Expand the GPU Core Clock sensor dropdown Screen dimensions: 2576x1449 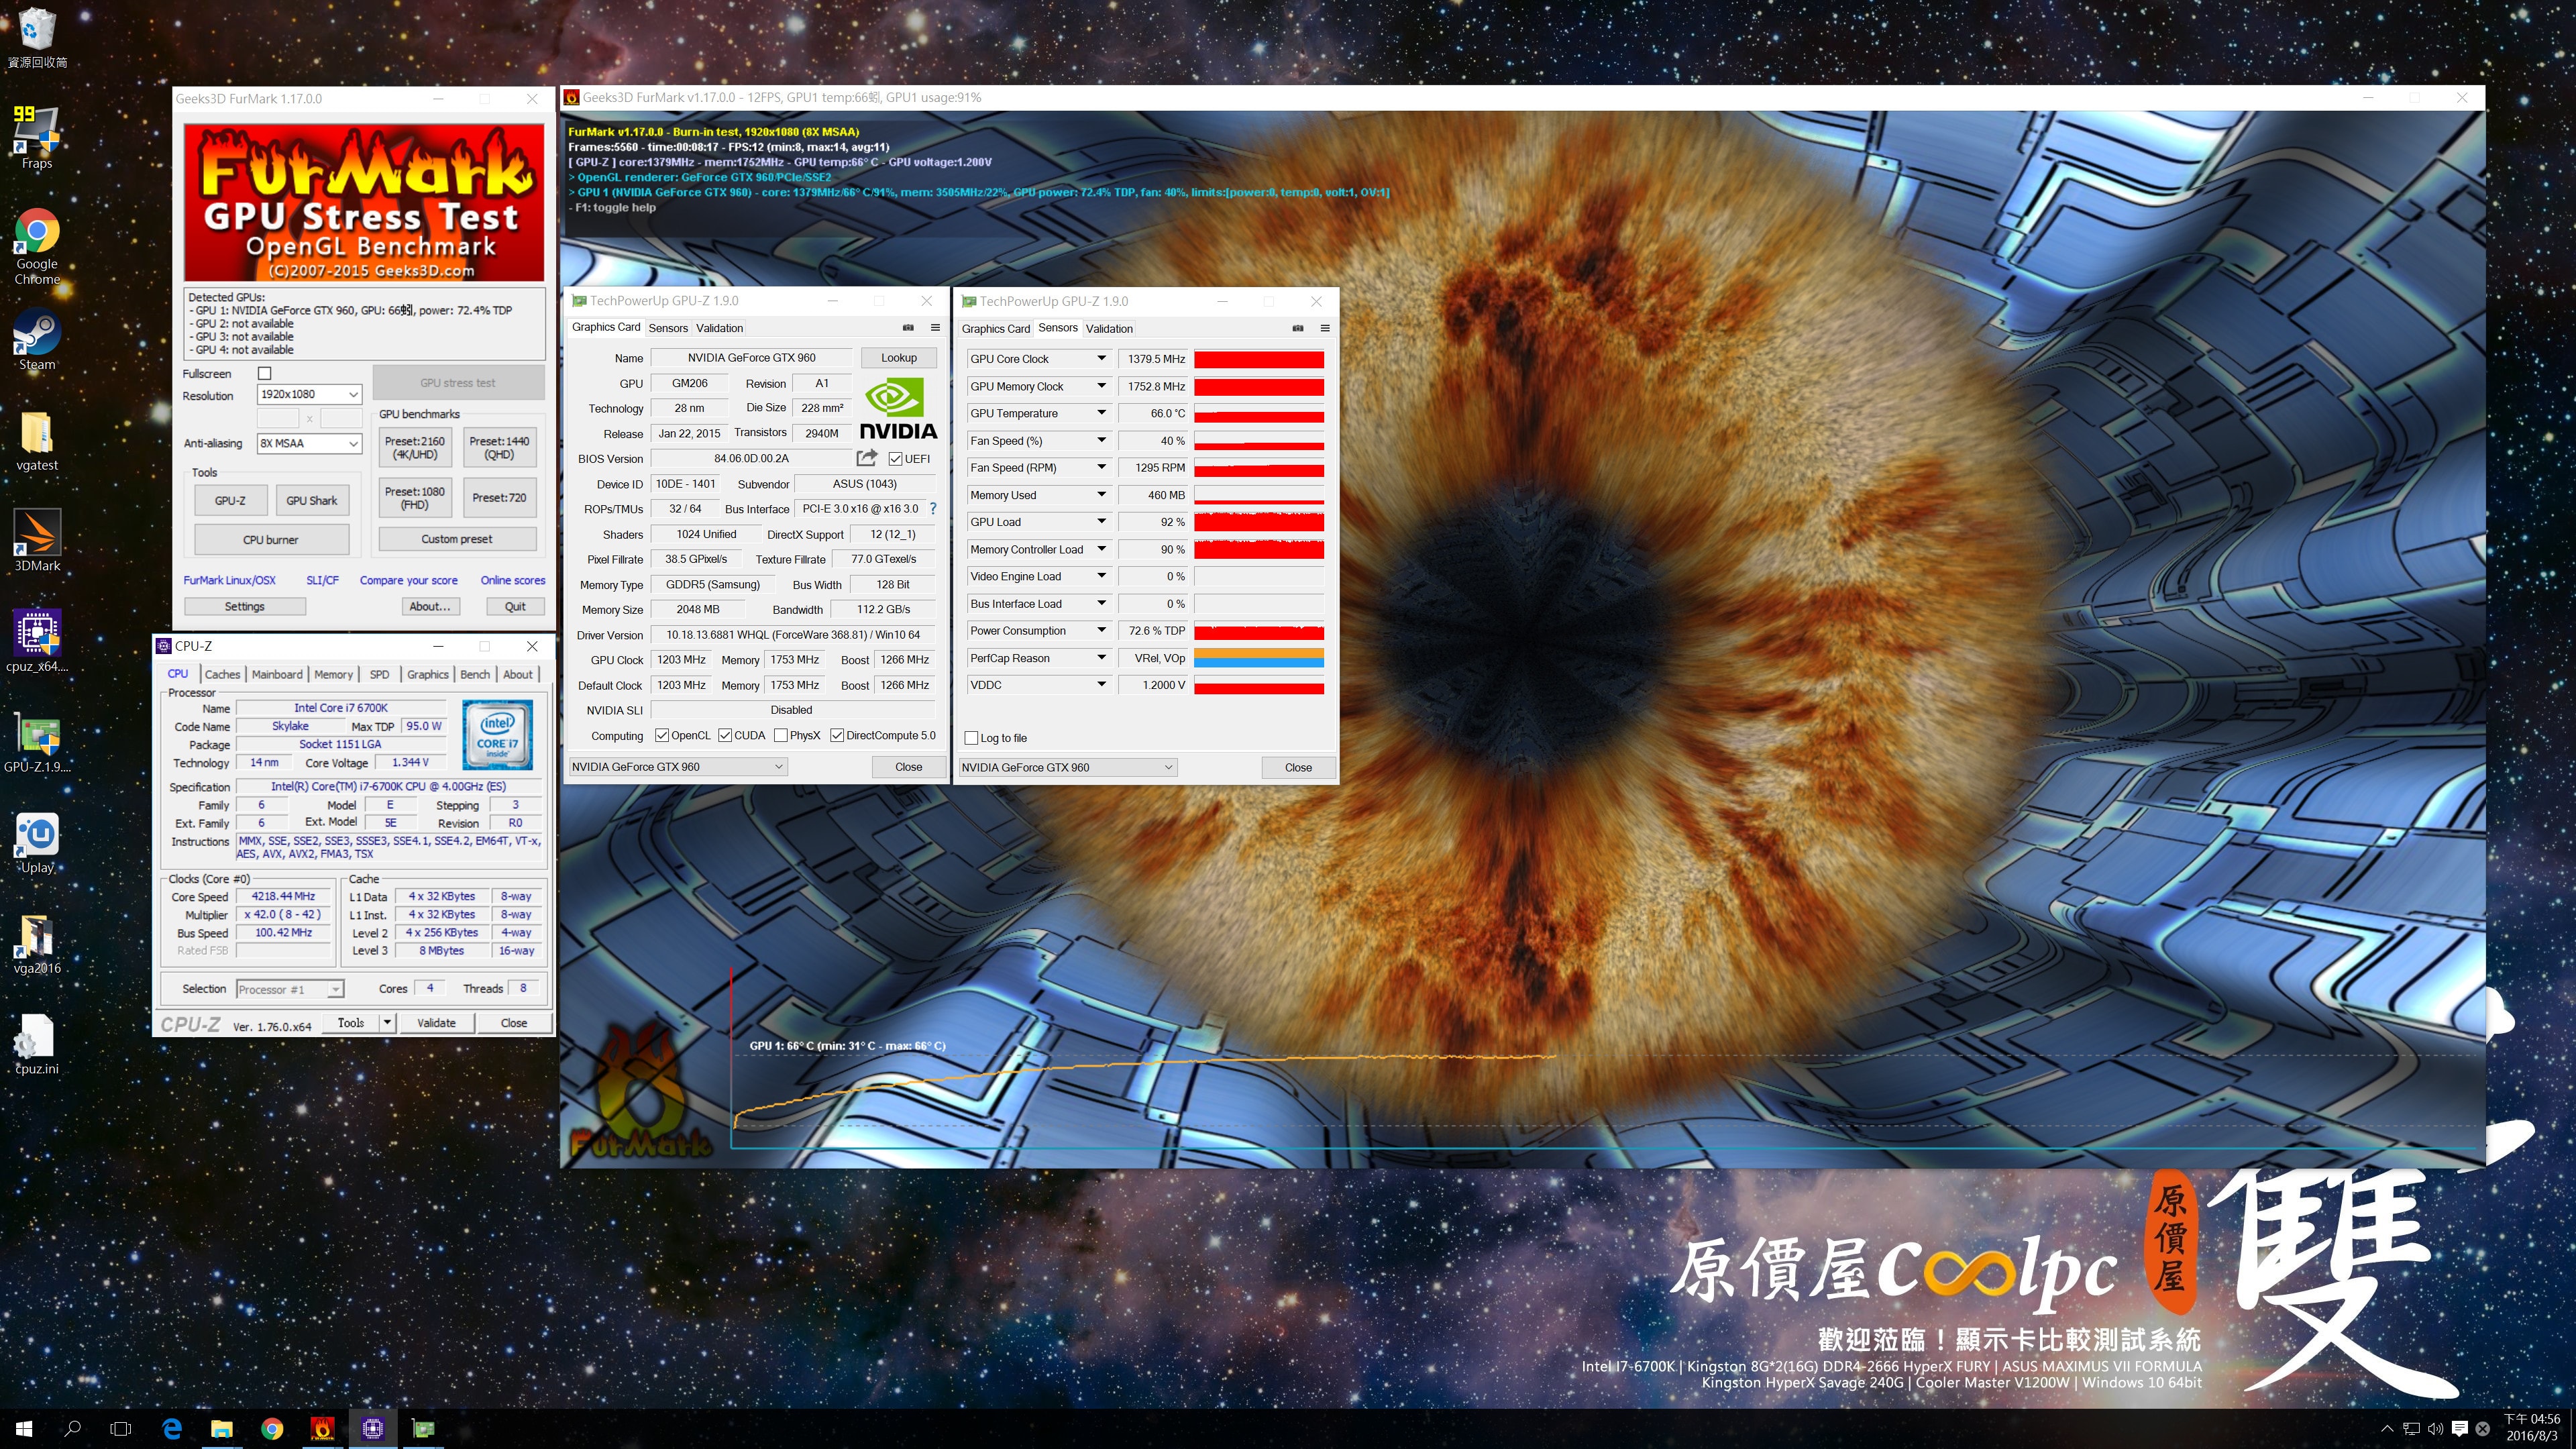point(1101,358)
